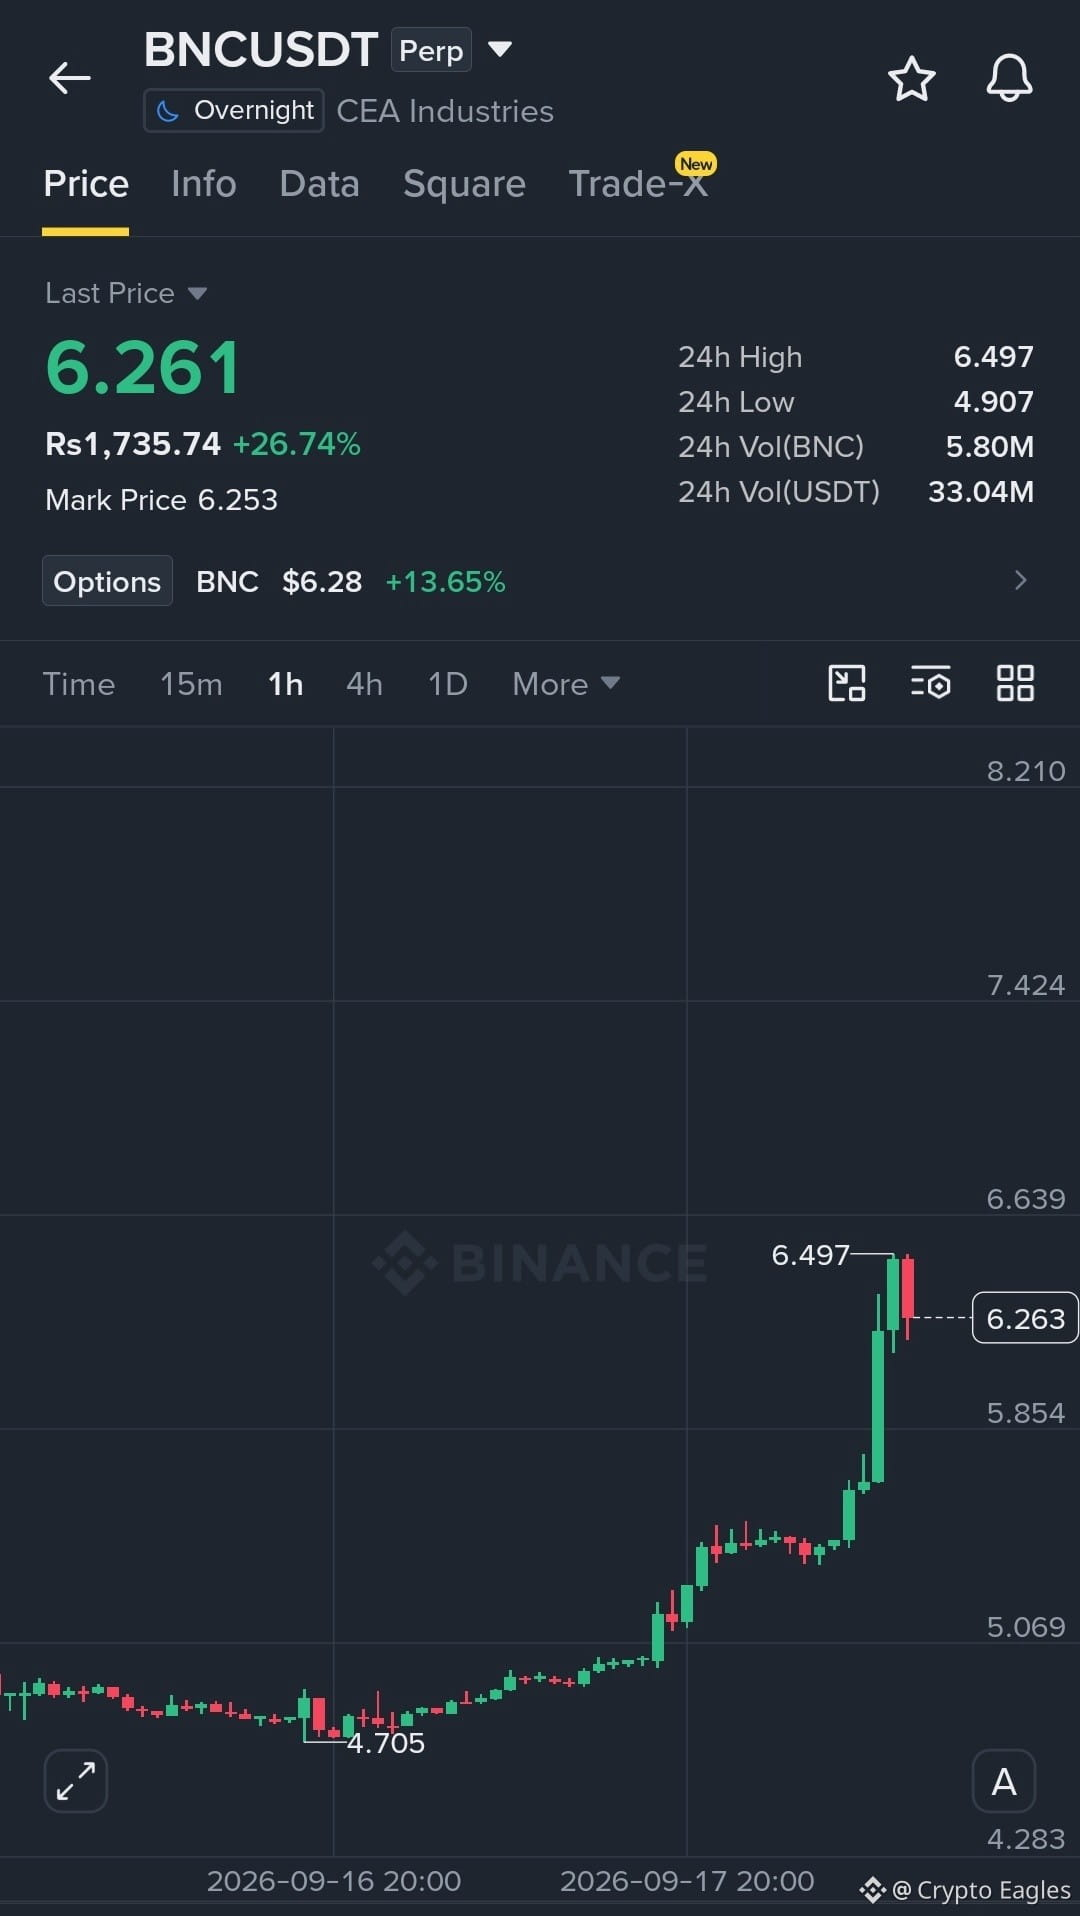Switch to the Info tab
Viewport: 1080px width, 1916px height.
pyautogui.click(x=204, y=184)
